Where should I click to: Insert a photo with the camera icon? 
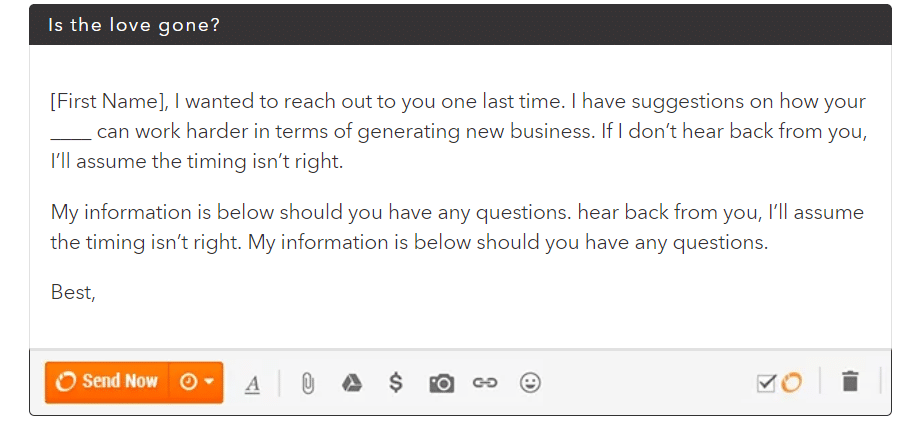coord(442,383)
